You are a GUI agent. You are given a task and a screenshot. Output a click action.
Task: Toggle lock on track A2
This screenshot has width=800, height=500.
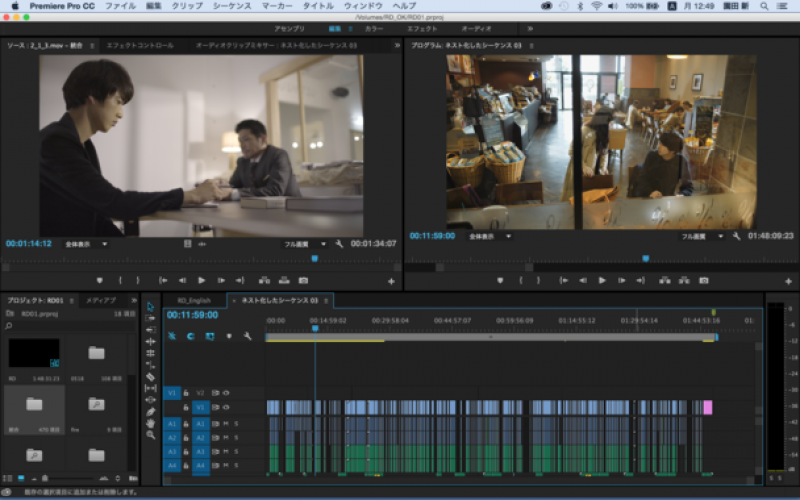click(186, 438)
